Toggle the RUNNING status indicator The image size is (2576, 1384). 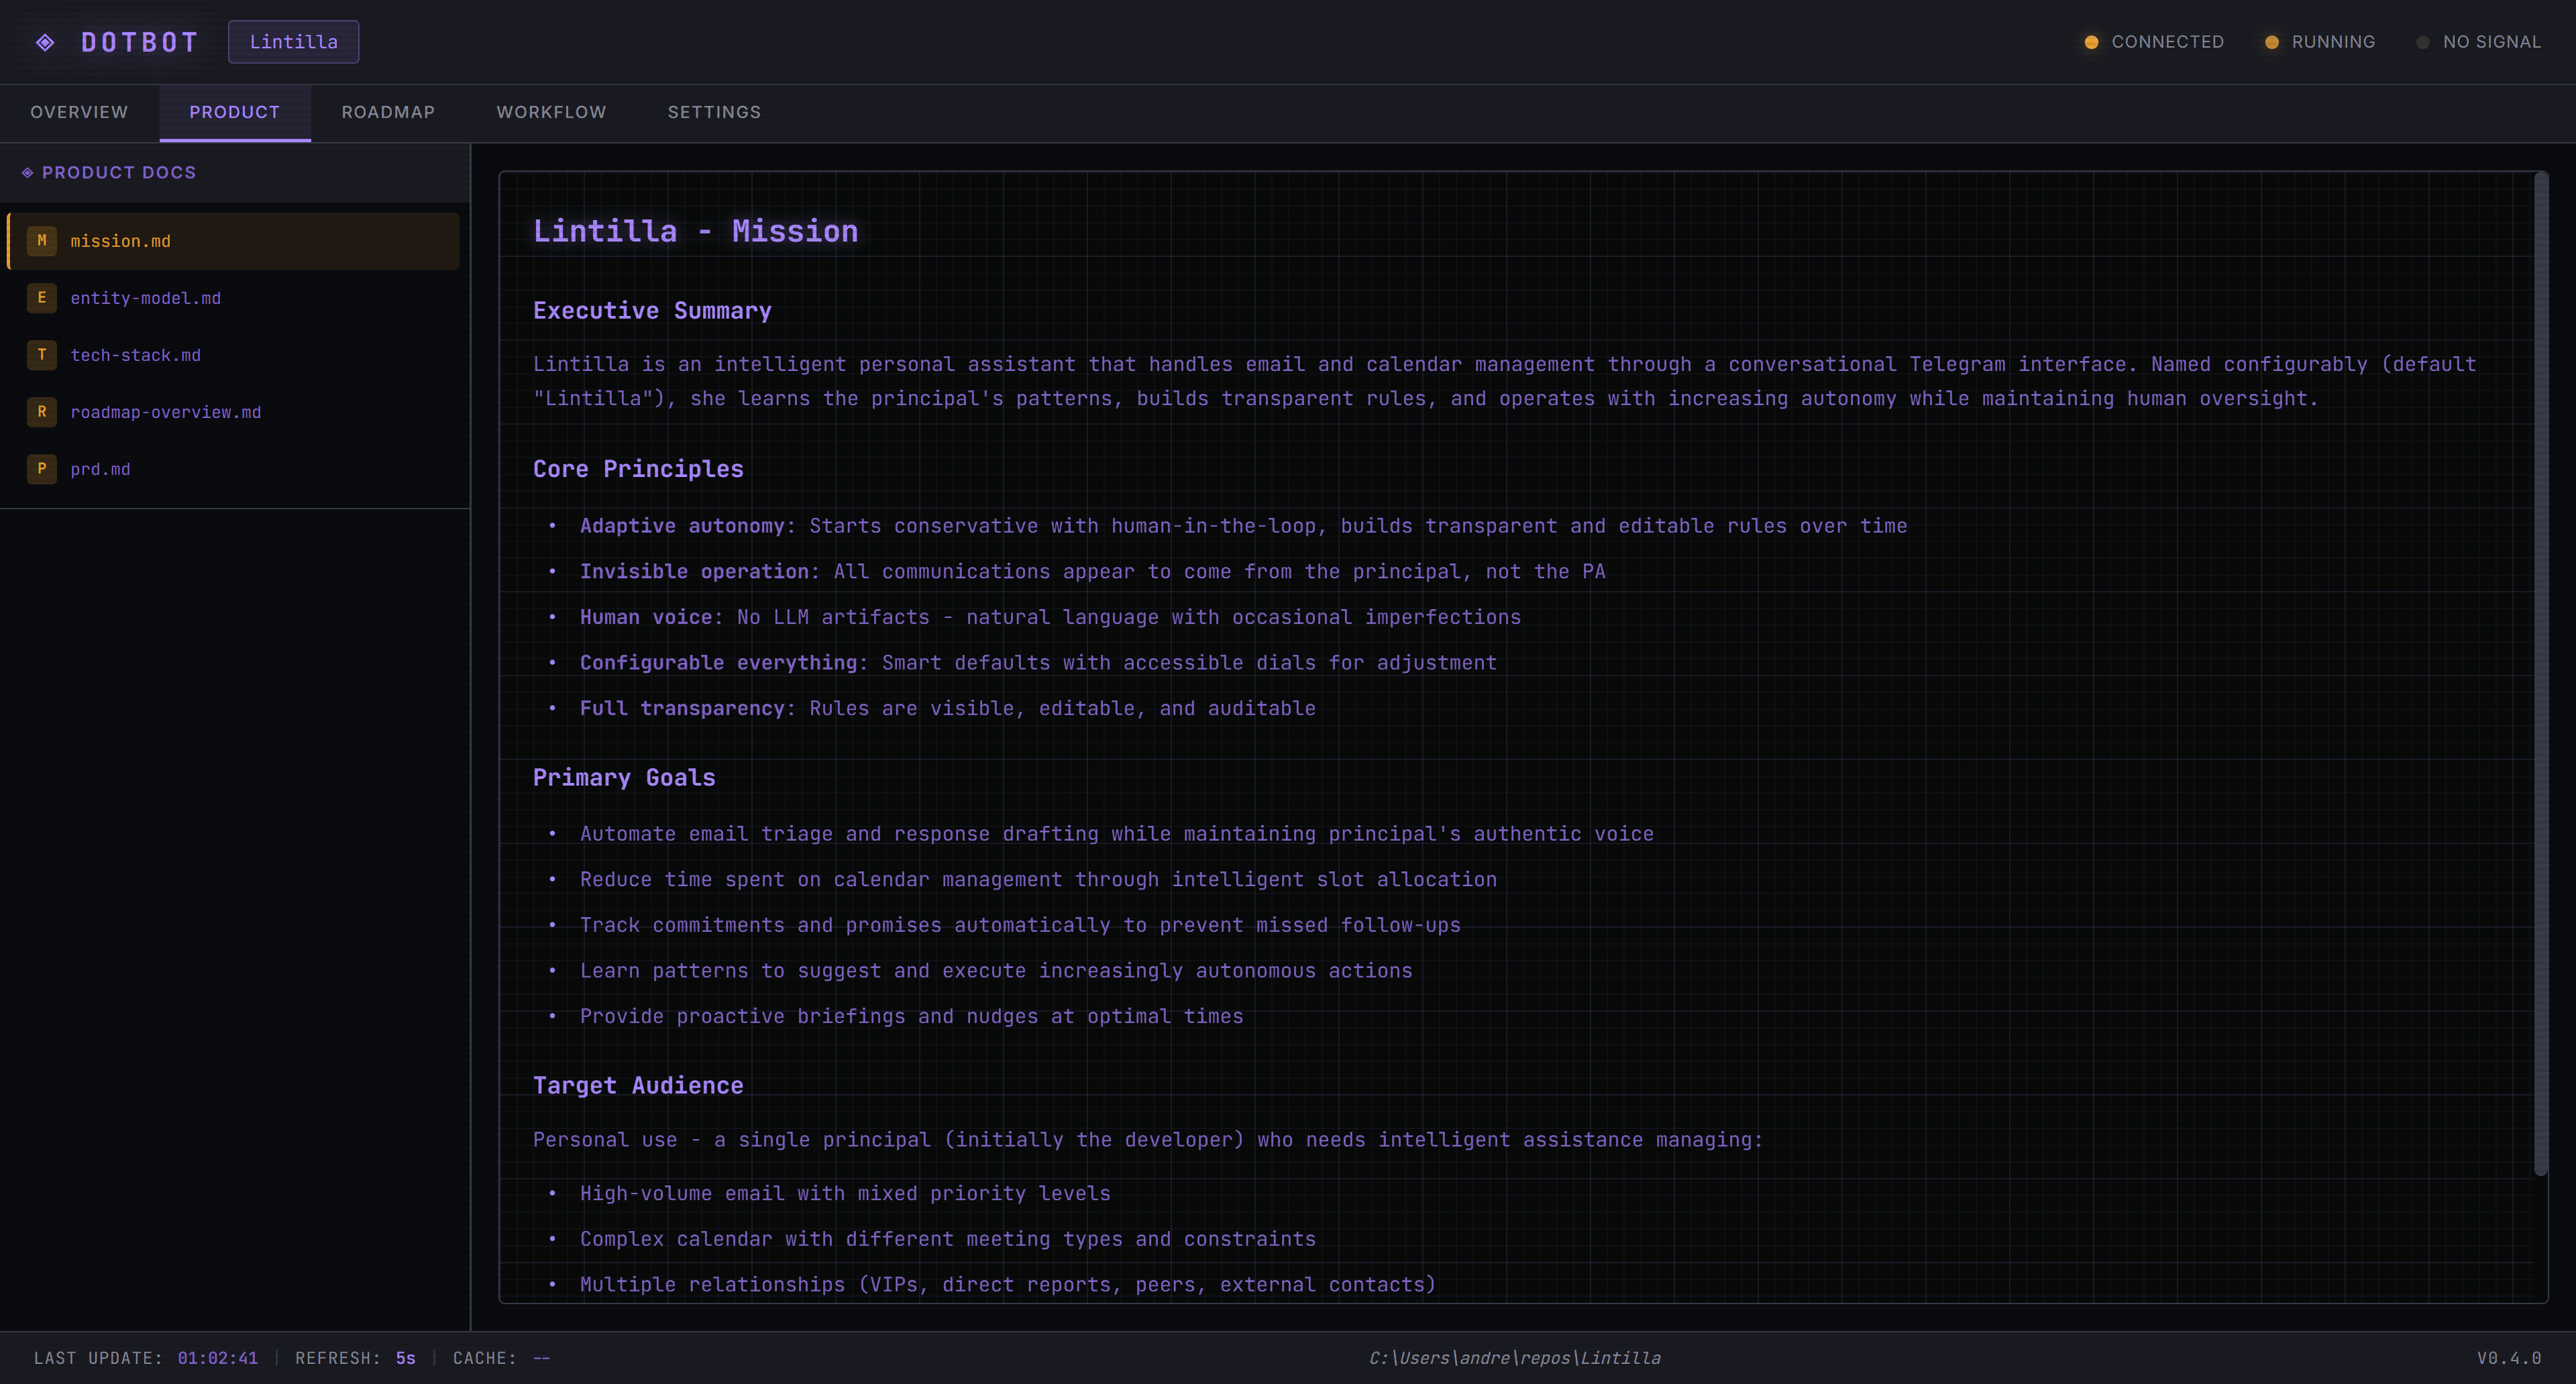[x=2320, y=41]
